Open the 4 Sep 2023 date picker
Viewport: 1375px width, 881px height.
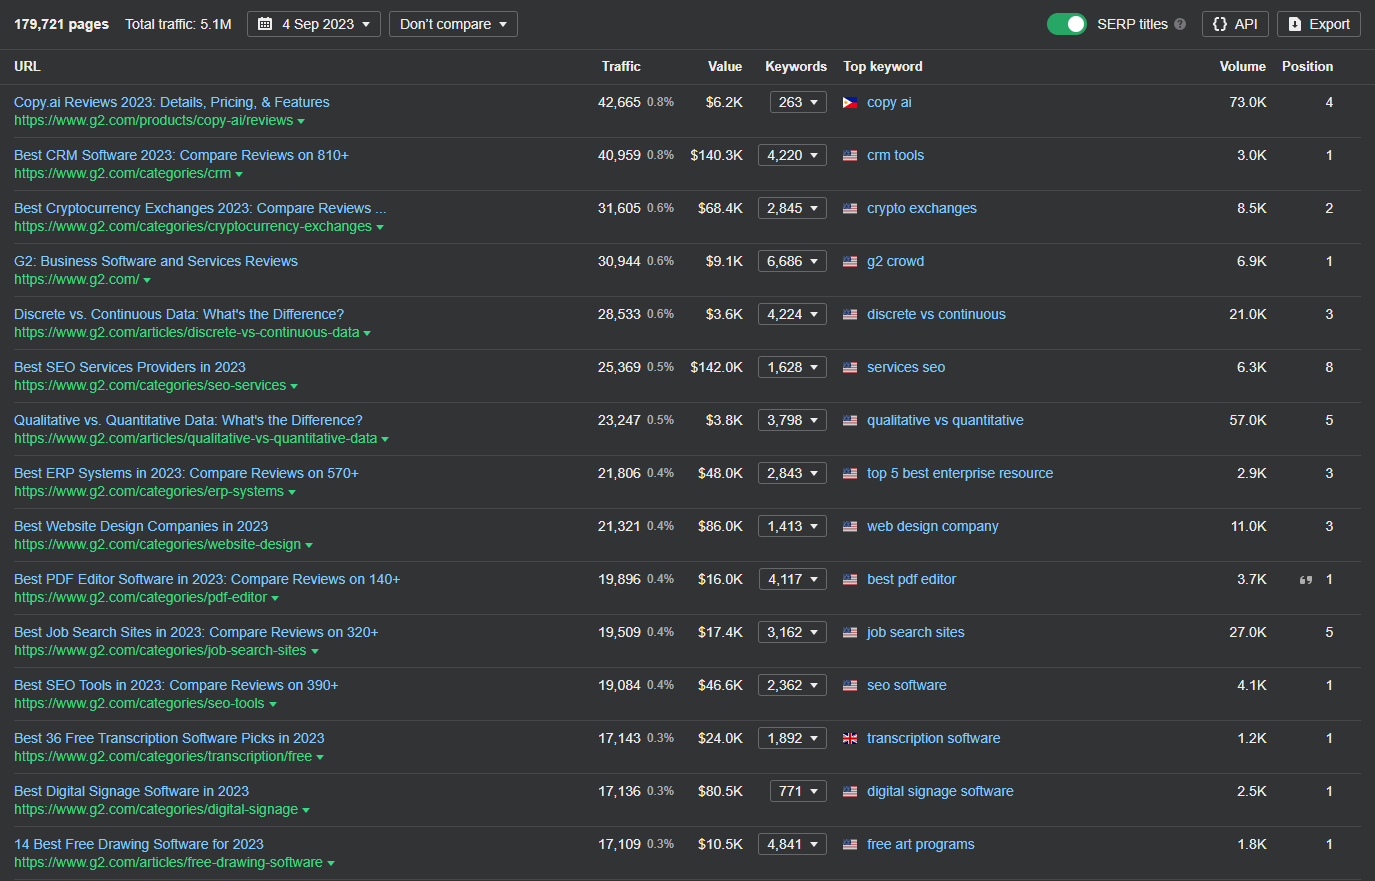tap(314, 24)
